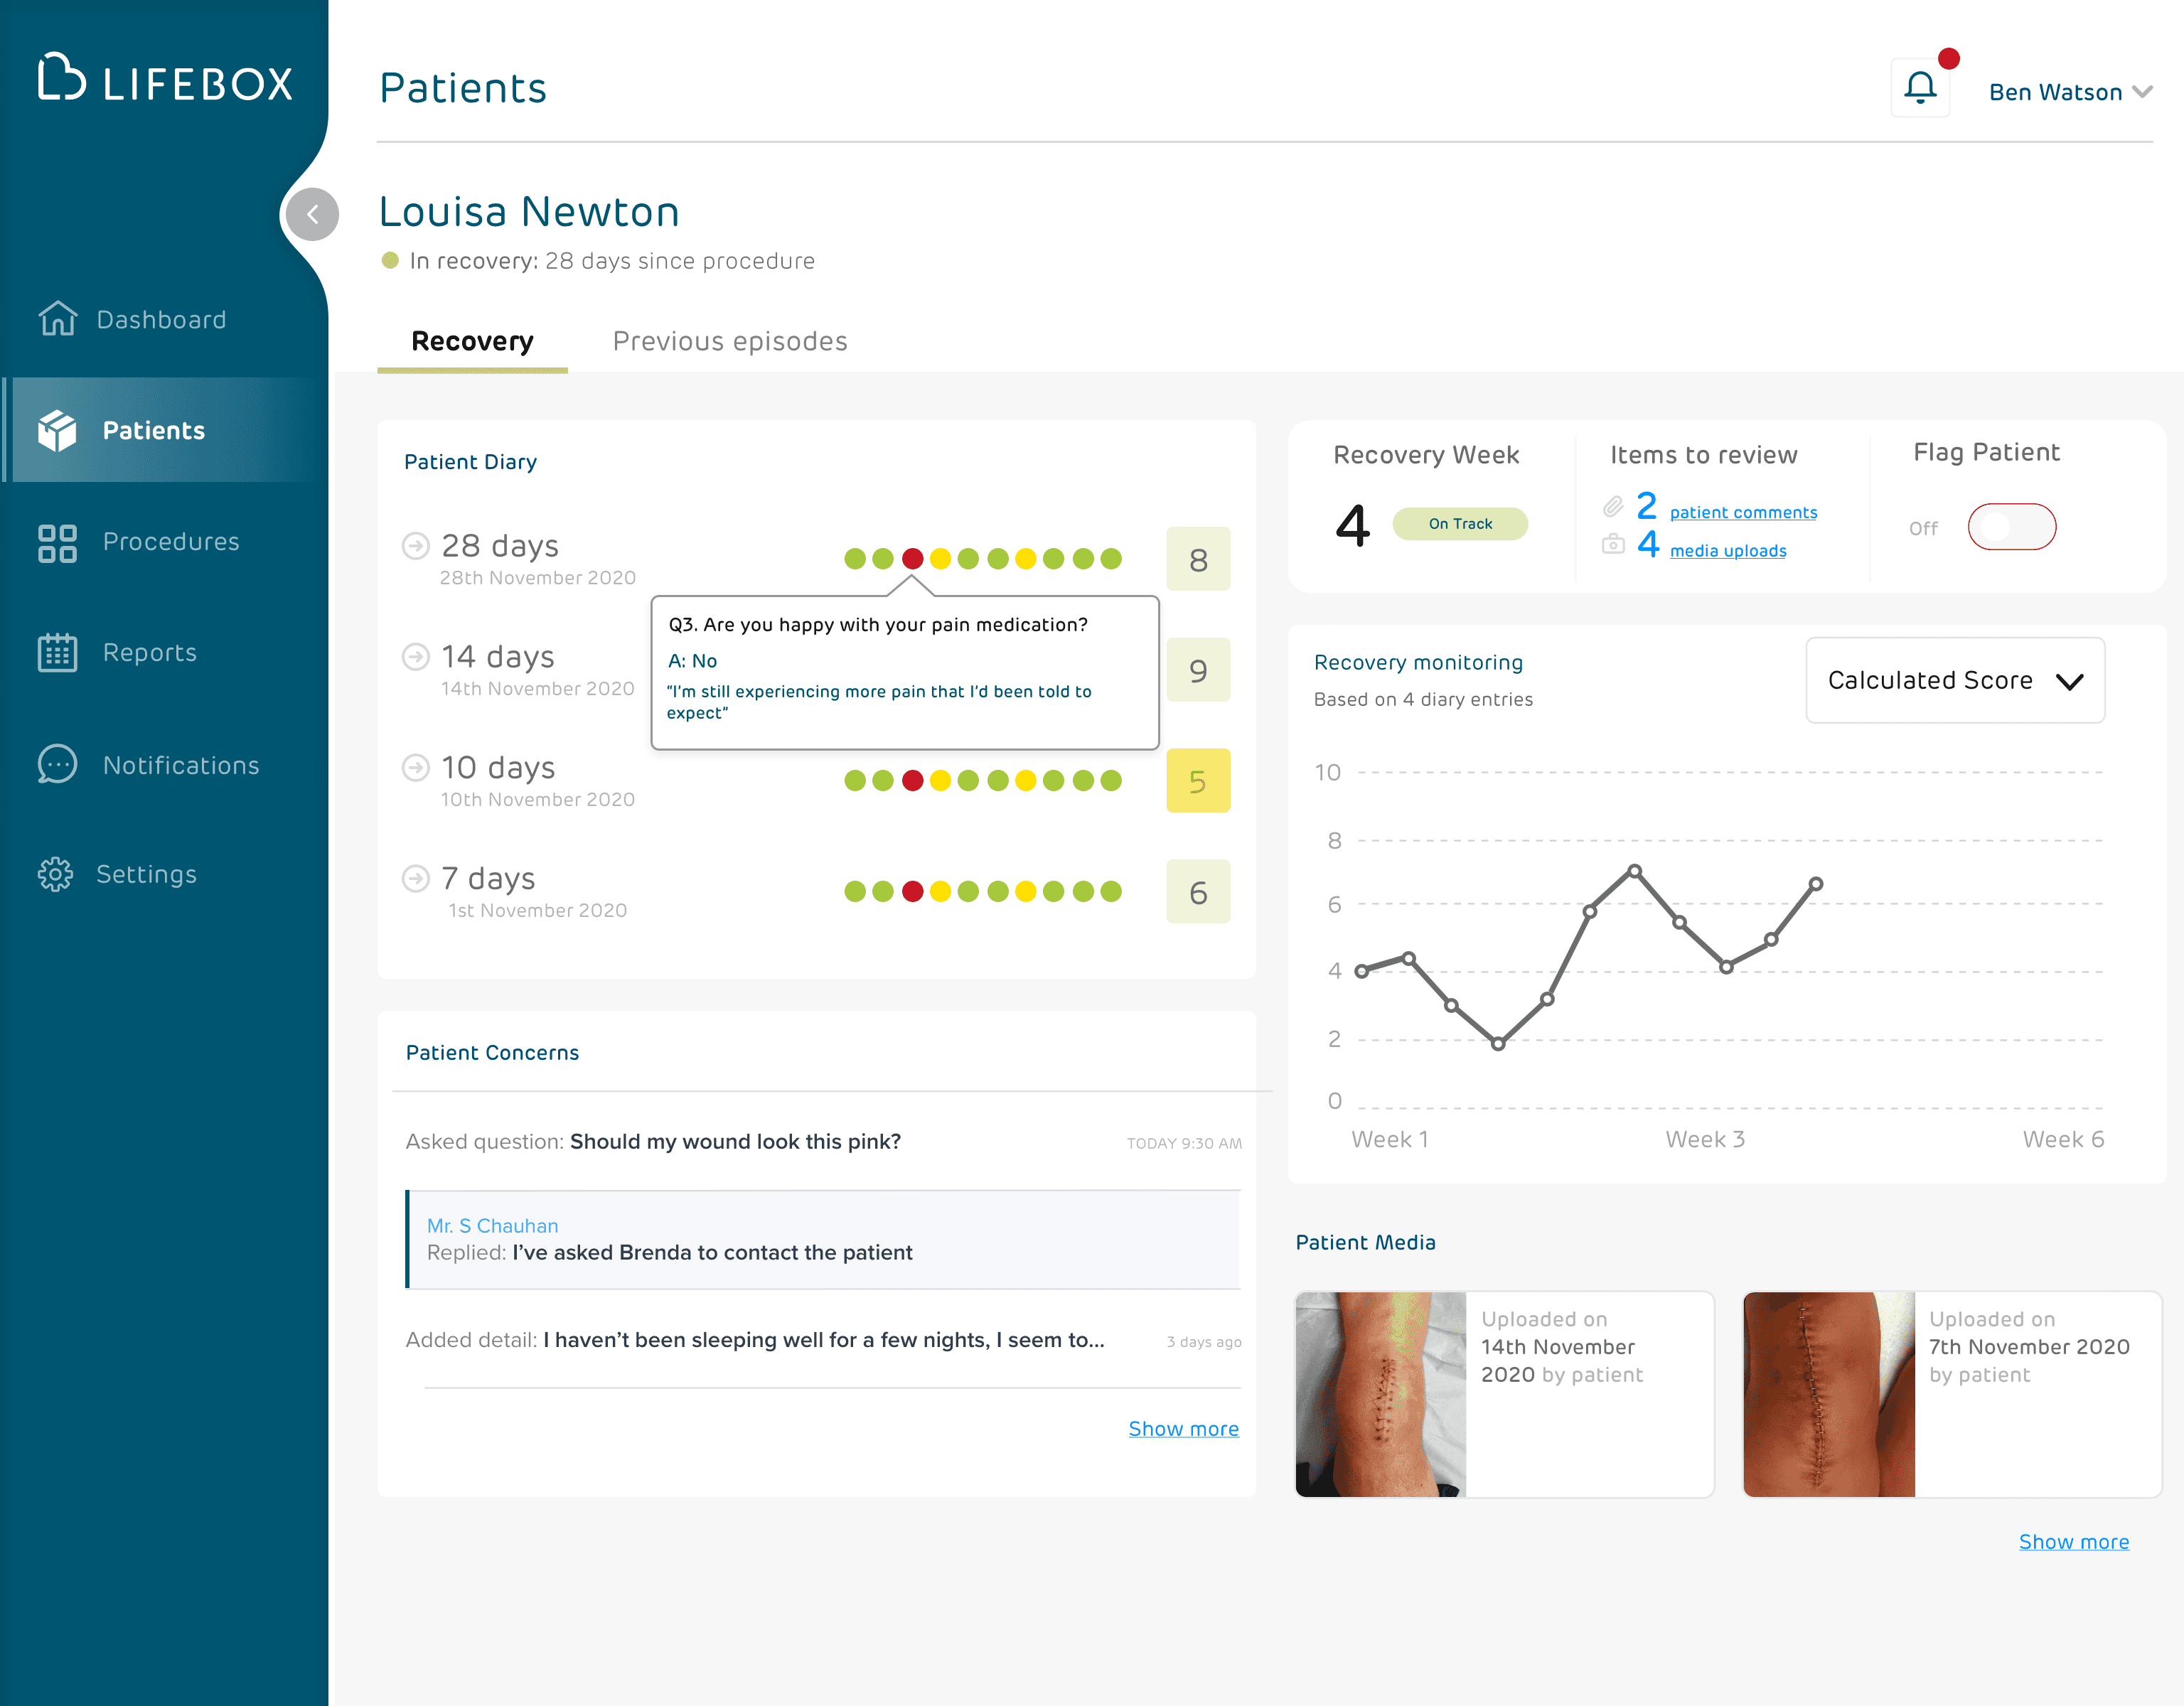Open Reports from the sidebar
The image size is (2184, 1706).
pos(149,652)
